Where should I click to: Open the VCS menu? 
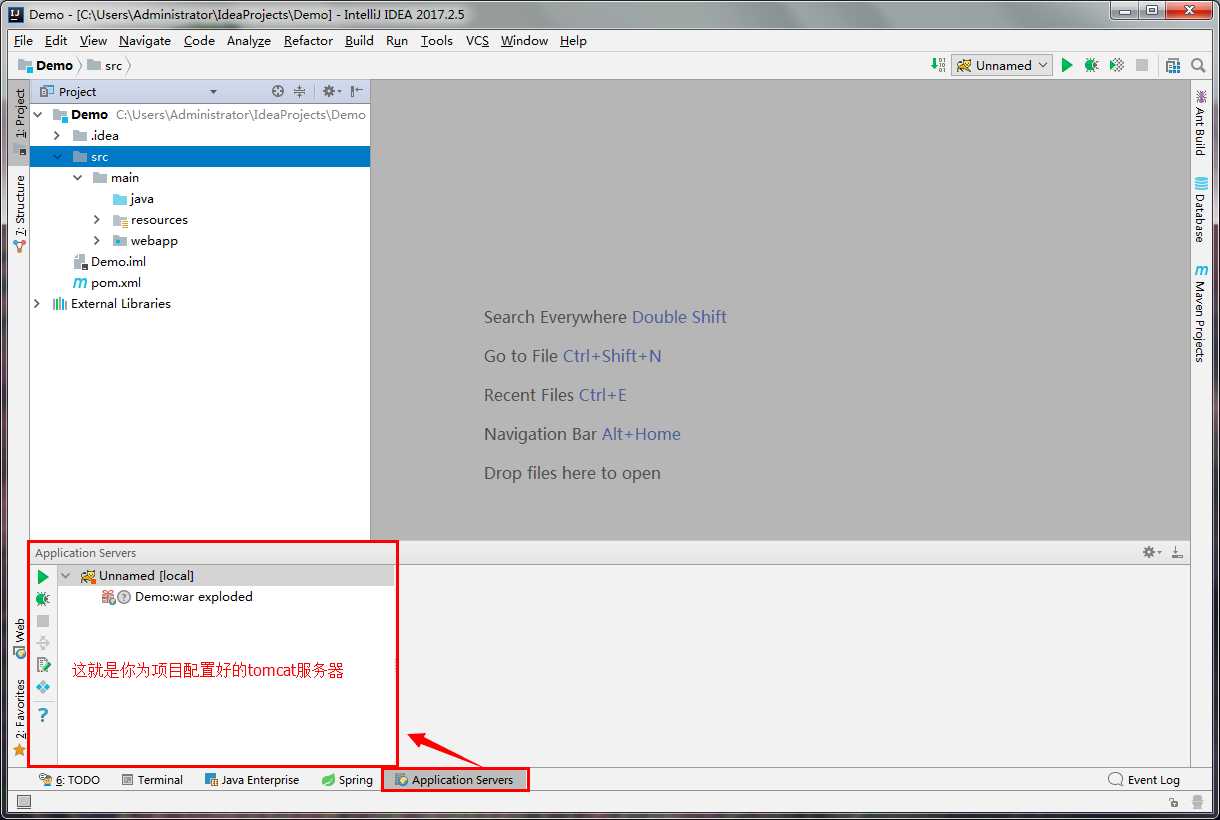click(477, 40)
